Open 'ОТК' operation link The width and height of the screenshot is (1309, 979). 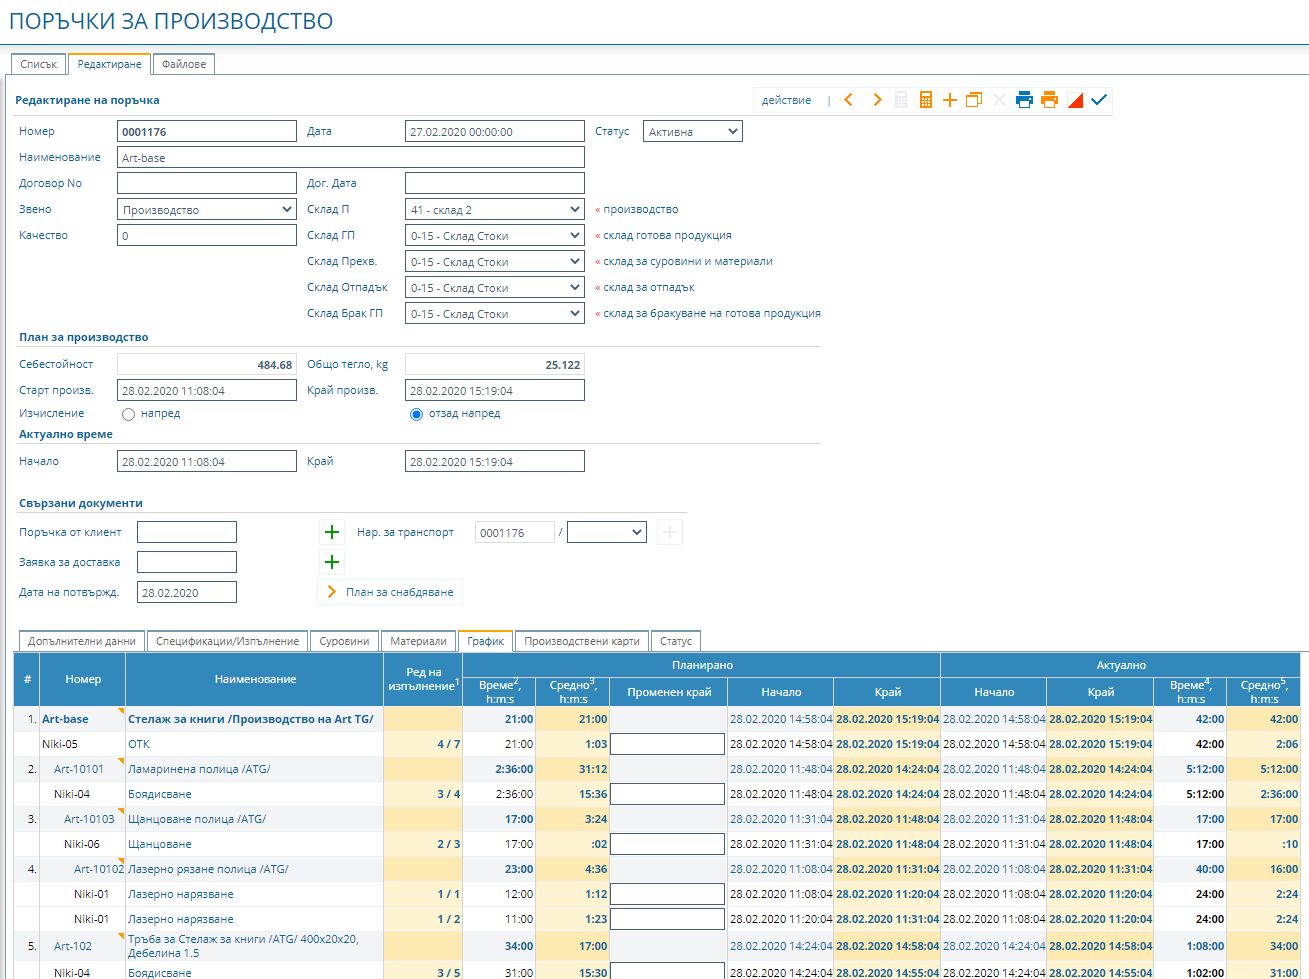coord(139,744)
